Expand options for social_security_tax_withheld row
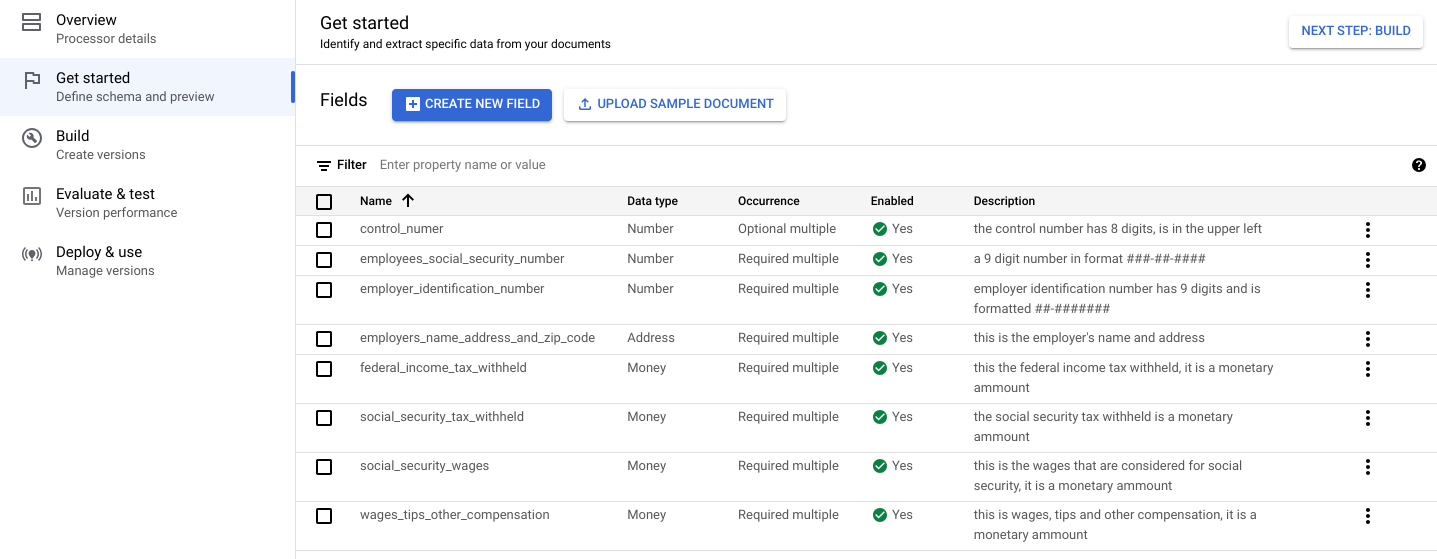The height and width of the screenshot is (559, 1437). pos(1367,418)
